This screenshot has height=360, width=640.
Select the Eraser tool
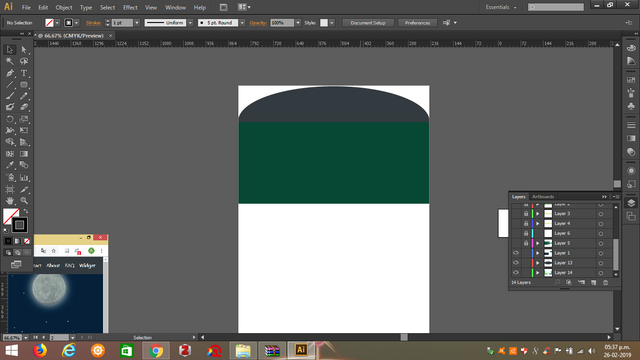24,107
